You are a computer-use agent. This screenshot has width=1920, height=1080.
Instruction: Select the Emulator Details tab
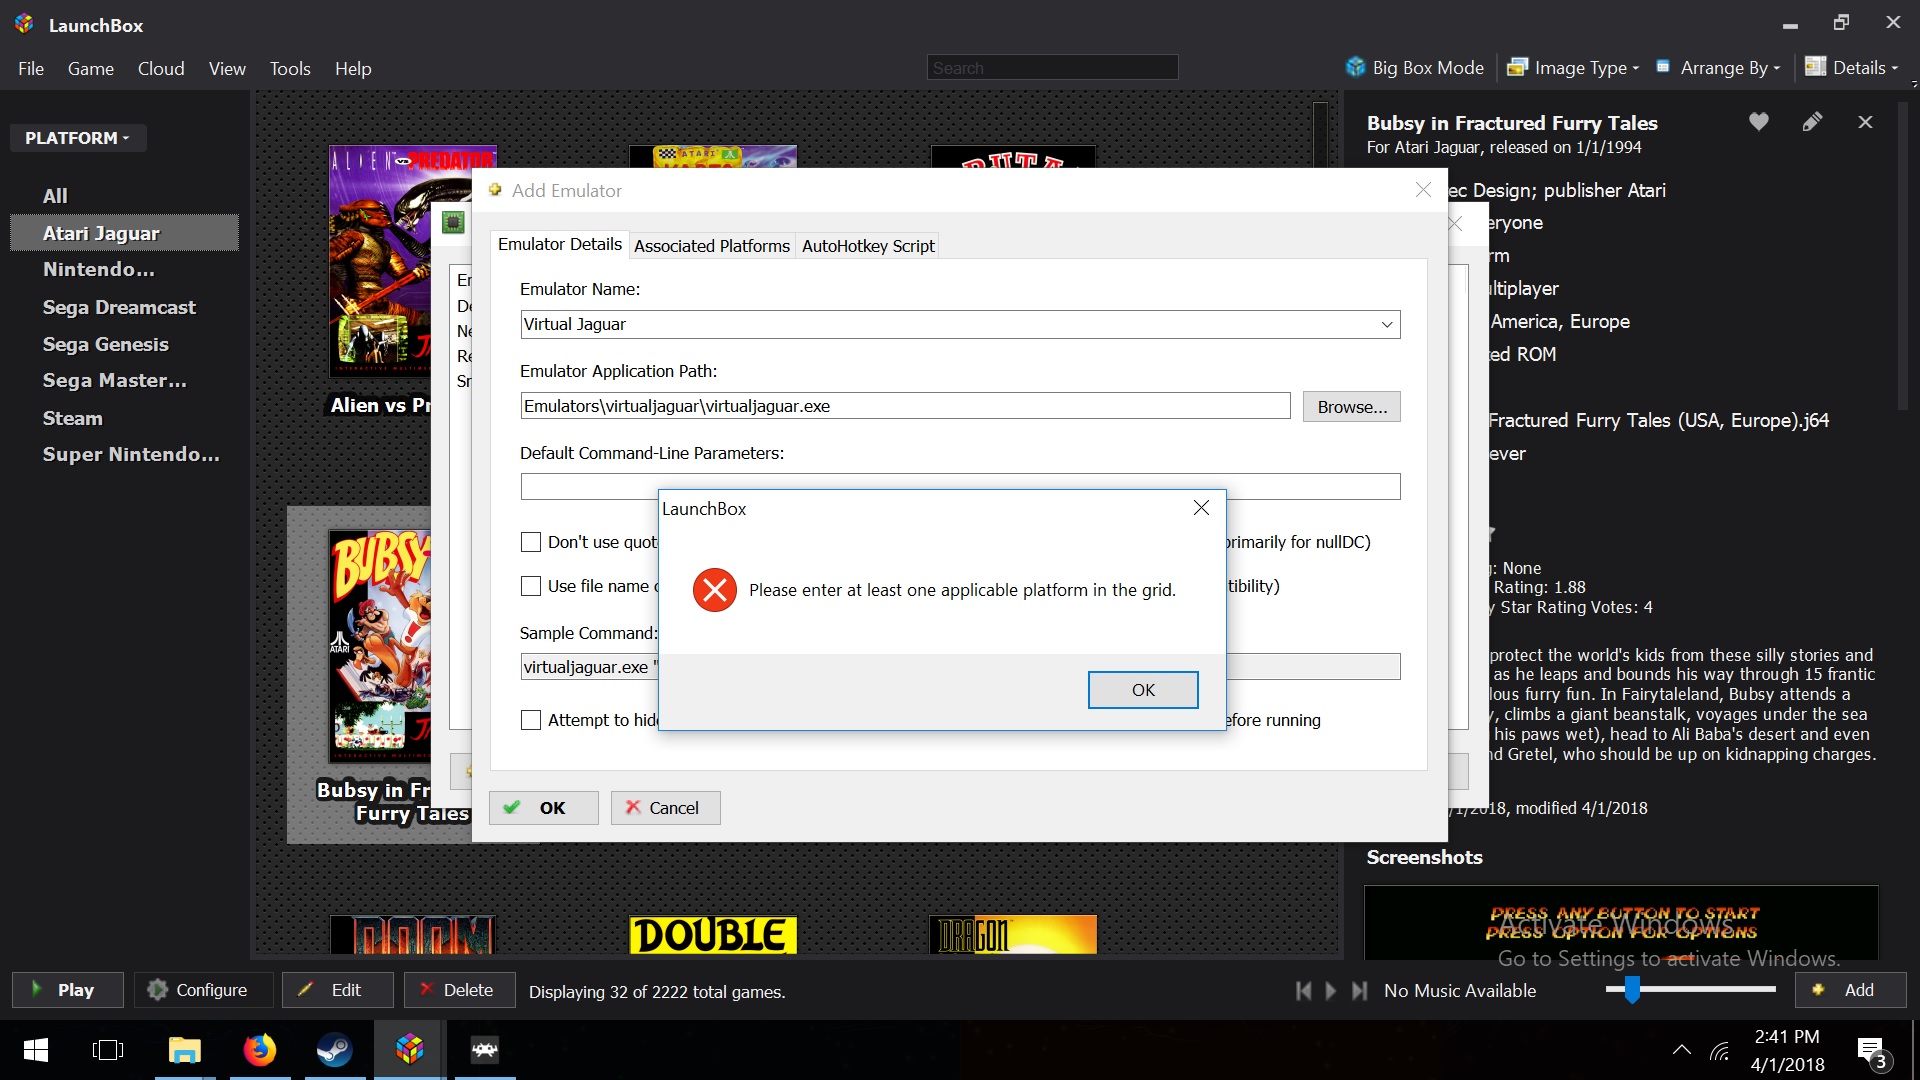tap(560, 244)
